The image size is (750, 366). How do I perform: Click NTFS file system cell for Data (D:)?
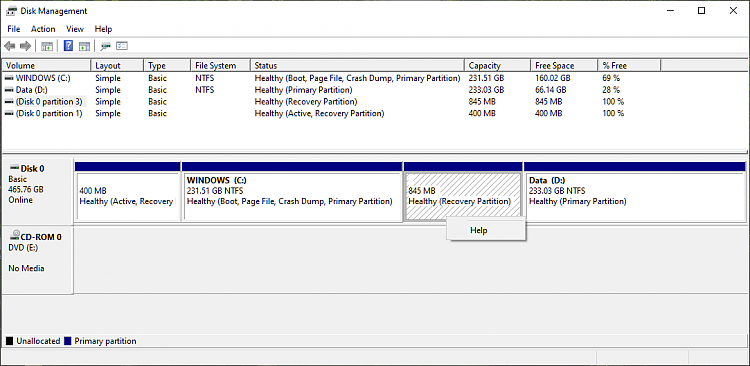204,90
